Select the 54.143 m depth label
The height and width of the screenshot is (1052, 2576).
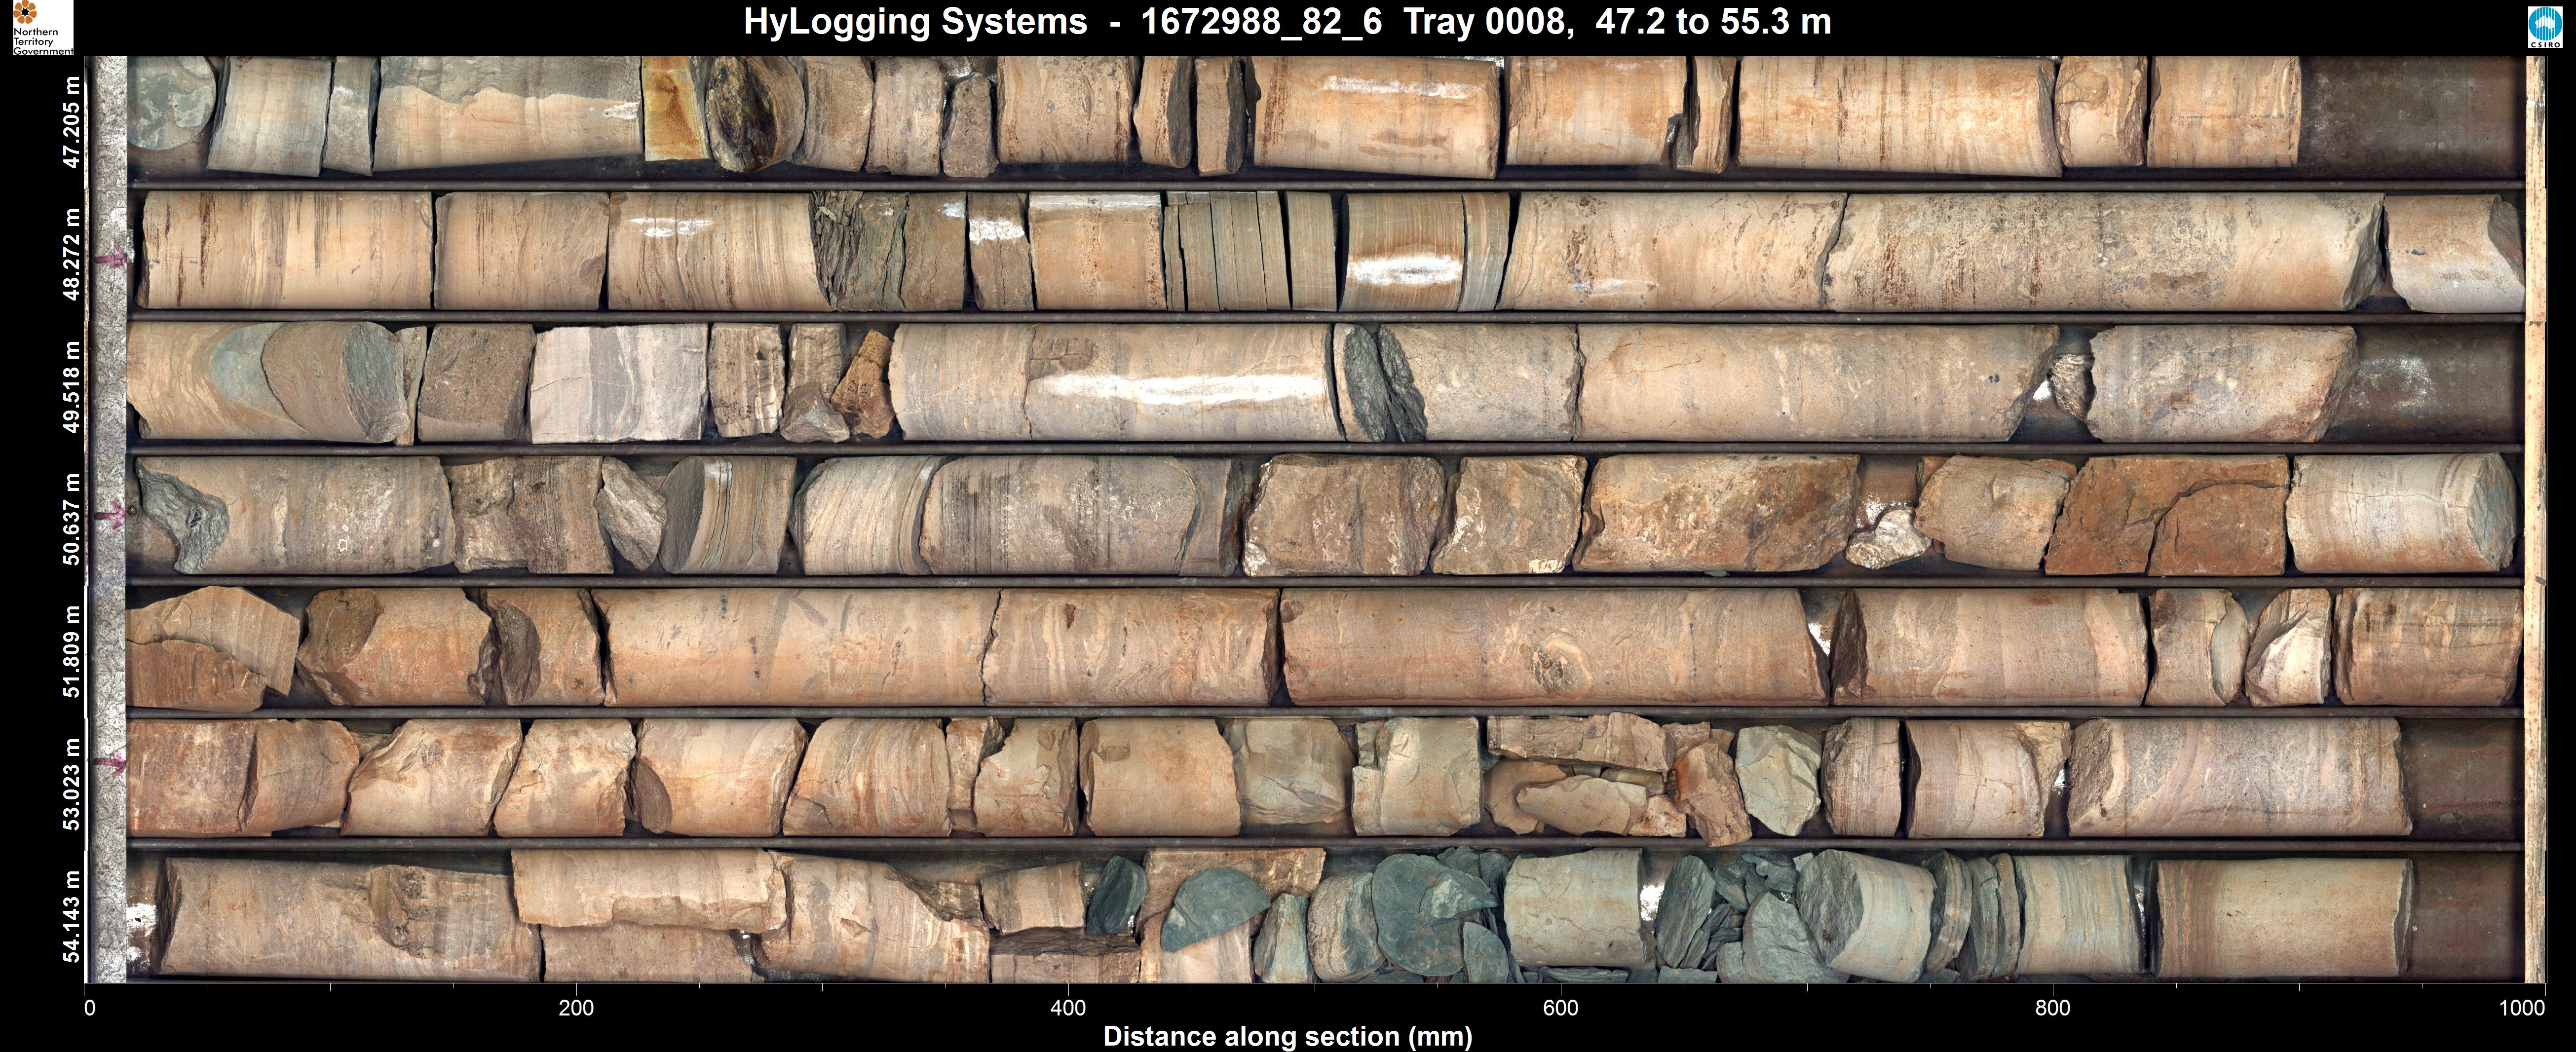[x=71, y=916]
